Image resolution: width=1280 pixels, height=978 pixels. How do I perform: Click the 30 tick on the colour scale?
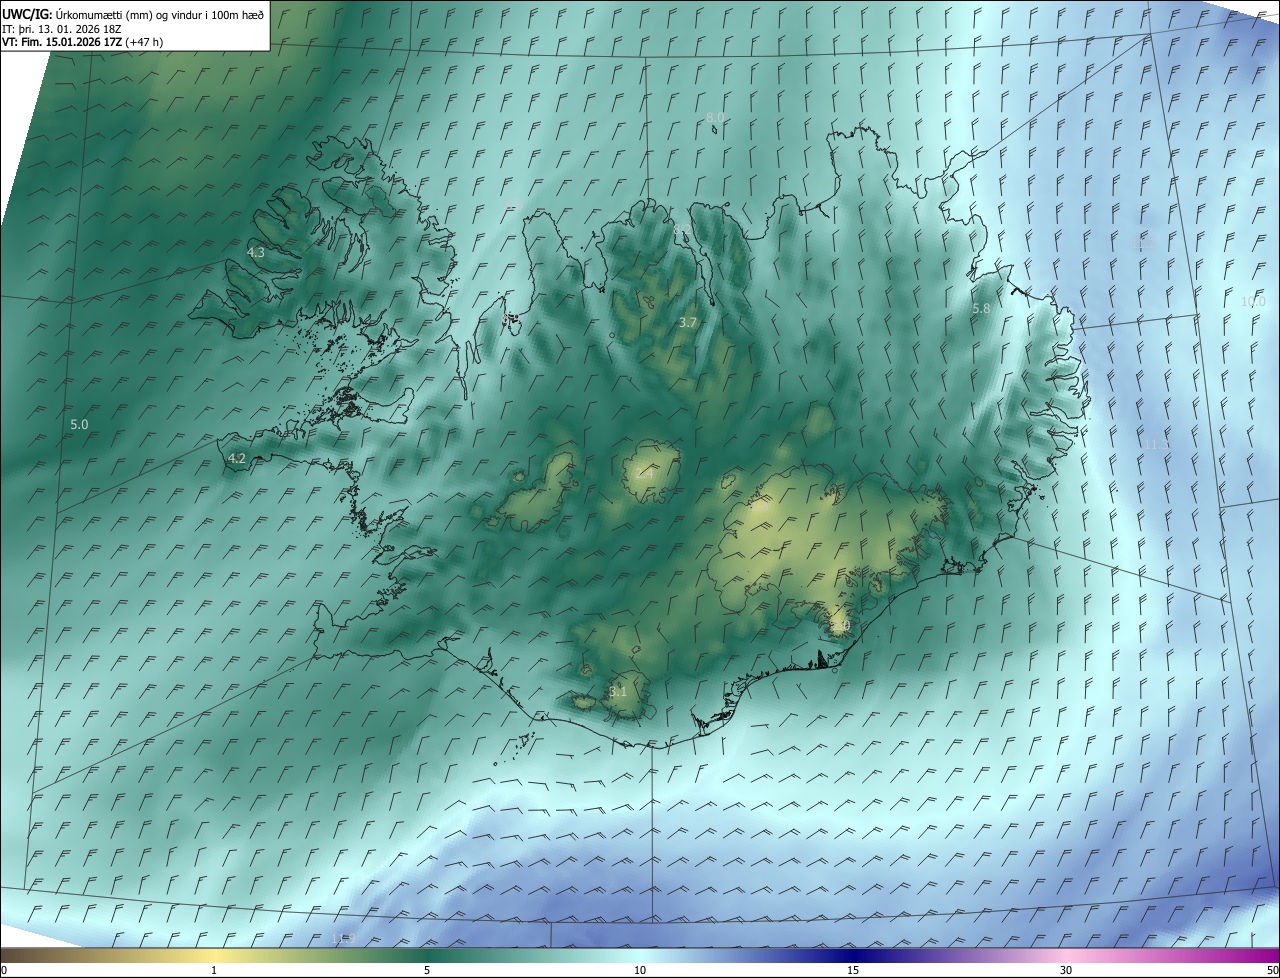coord(1066,970)
